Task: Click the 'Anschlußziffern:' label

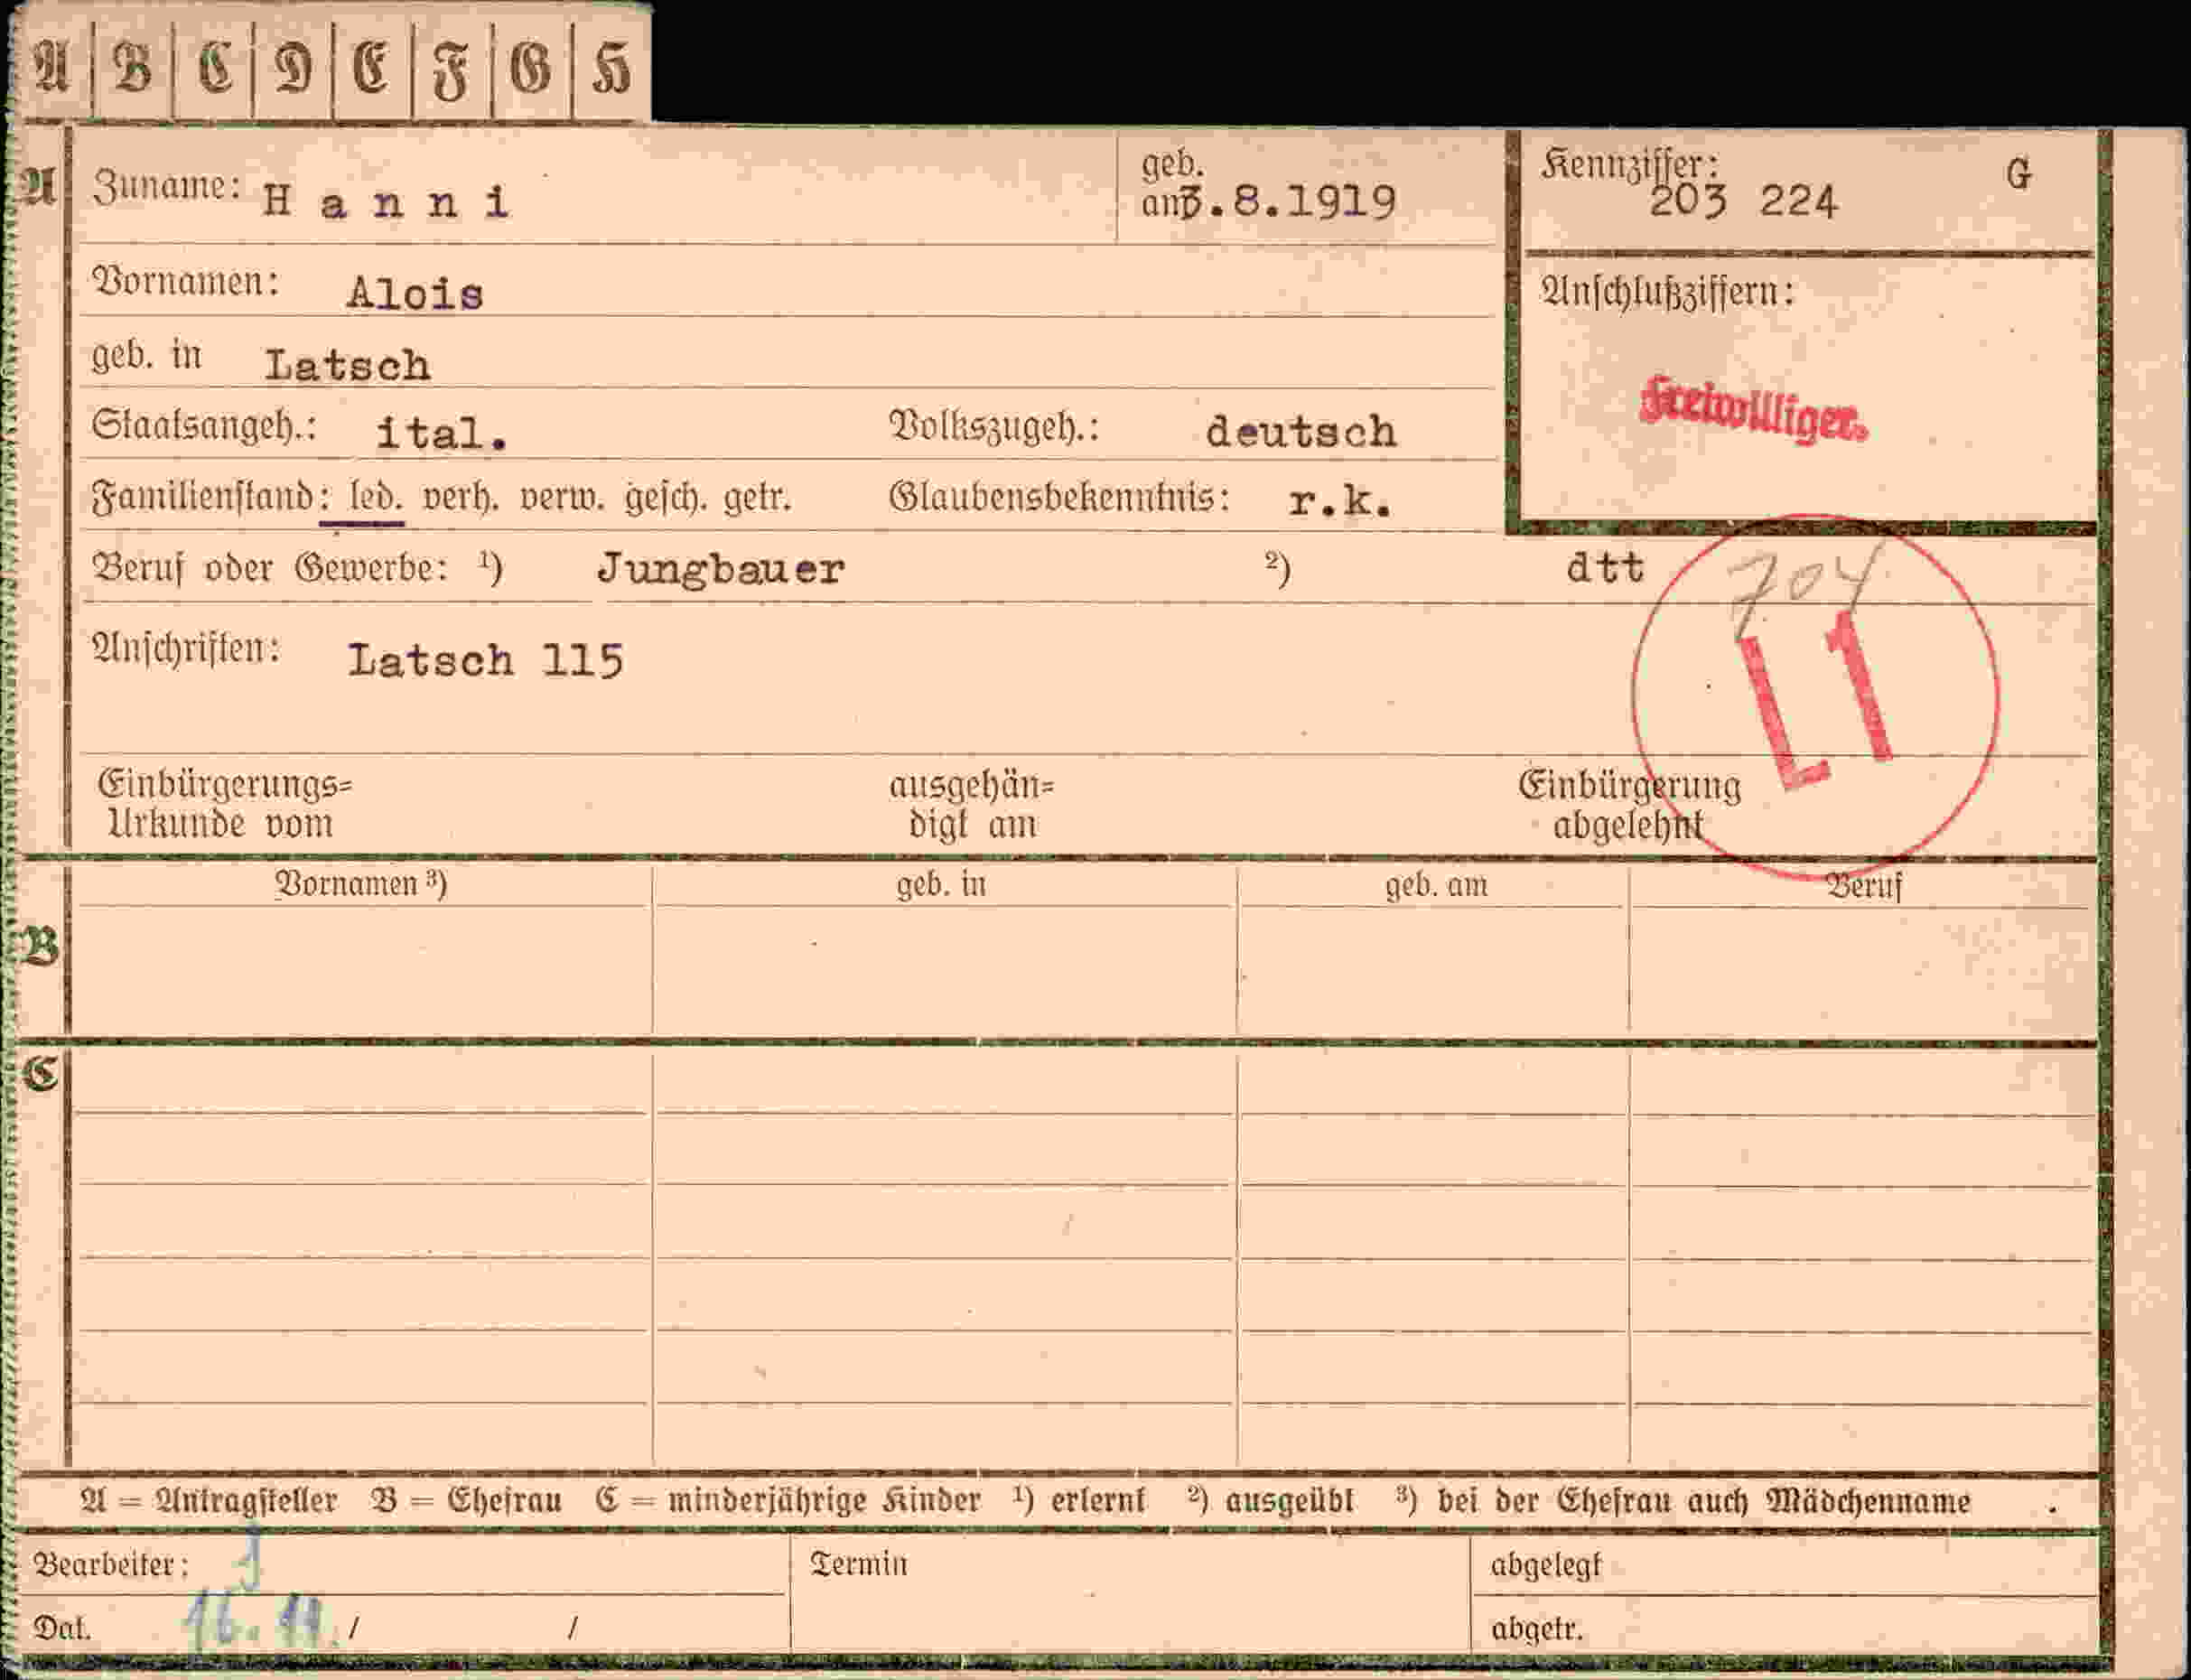Action: [x=1668, y=292]
